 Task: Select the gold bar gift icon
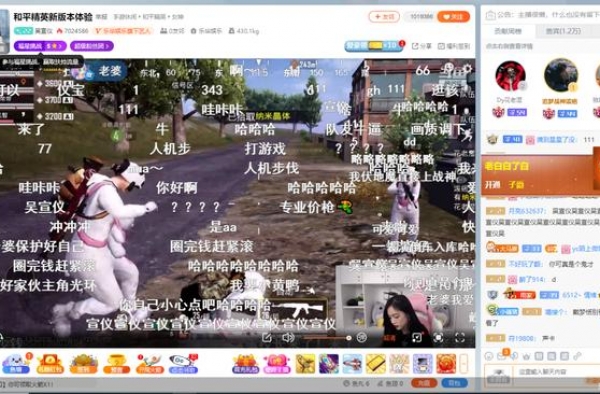pyautogui.click(x=375, y=363)
